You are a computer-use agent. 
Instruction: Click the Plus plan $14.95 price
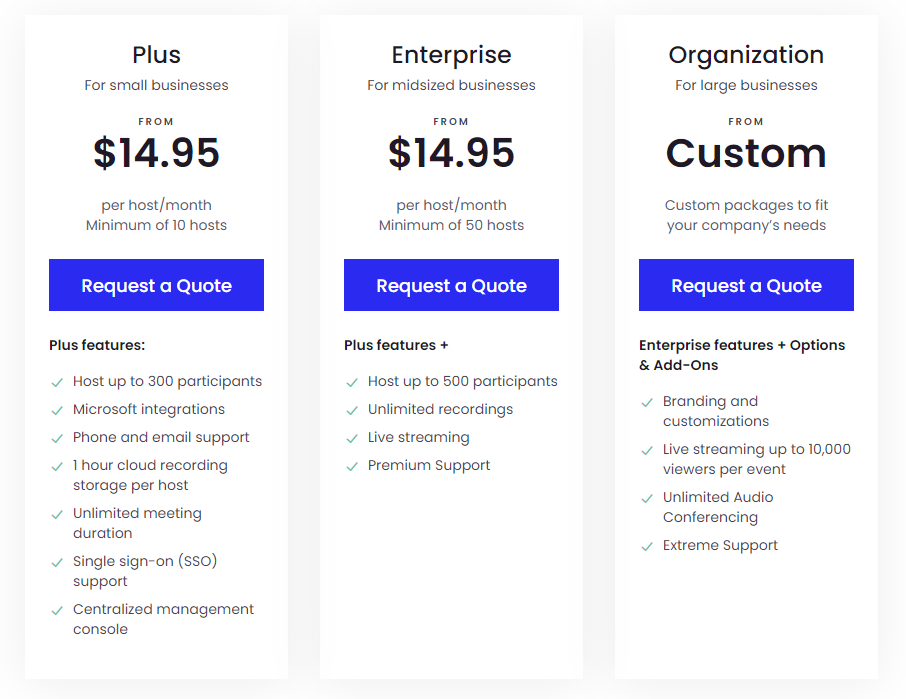(x=156, y=153)
